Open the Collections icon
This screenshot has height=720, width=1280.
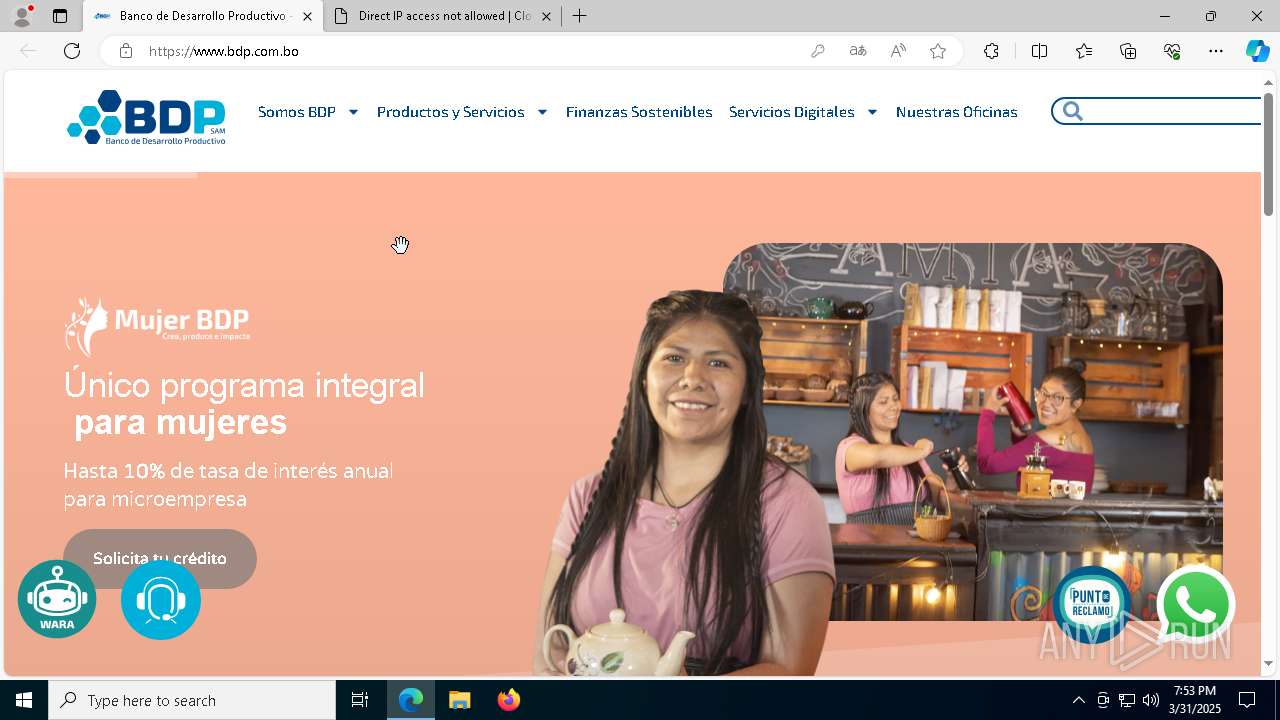tap(1128, 51)
